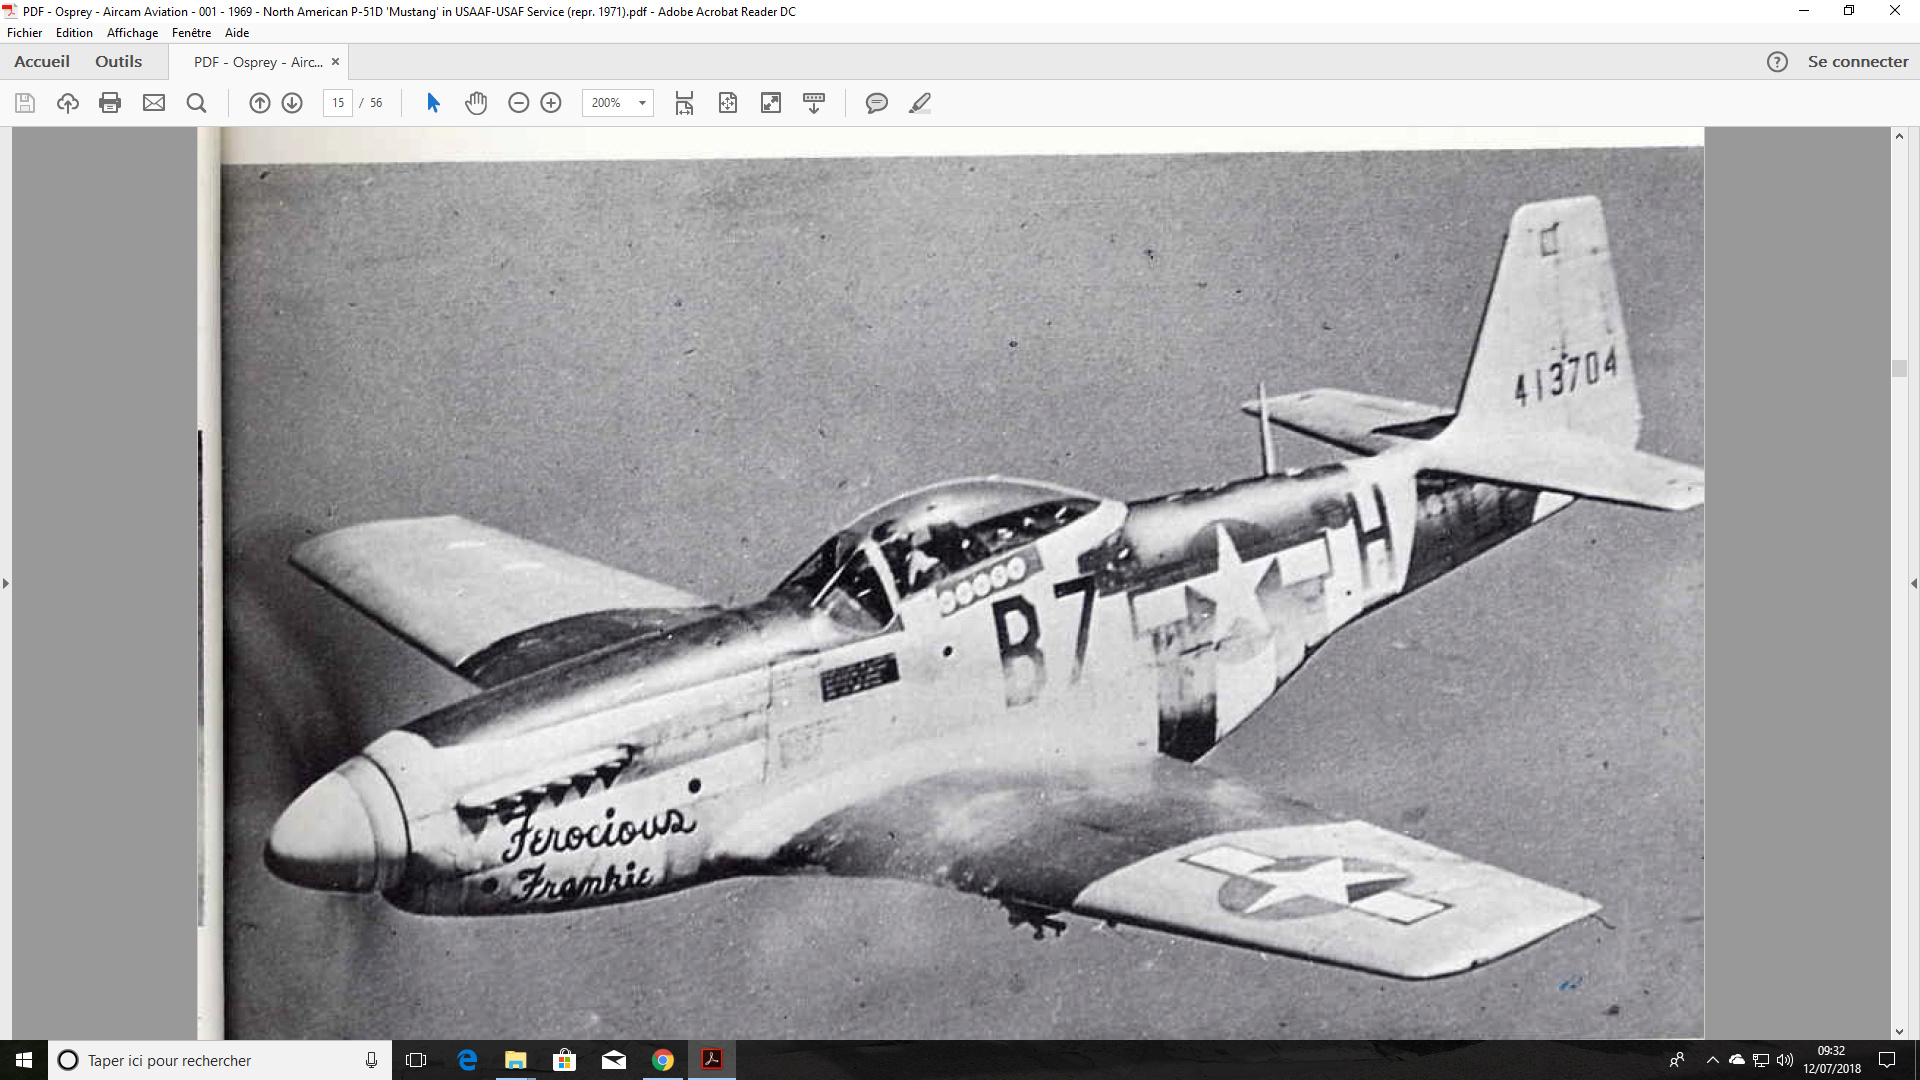Image resolution: width=1920 pixels, height=1080 pixels.
Task: Activate the selection arrow tool
Action: tap(433, 103)
